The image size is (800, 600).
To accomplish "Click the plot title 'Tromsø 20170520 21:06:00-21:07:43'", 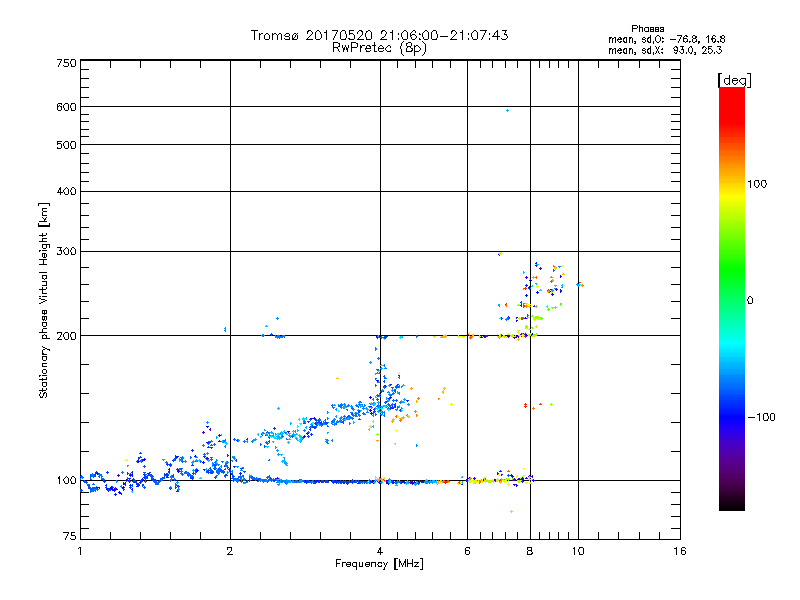I will tap(379, 35).
